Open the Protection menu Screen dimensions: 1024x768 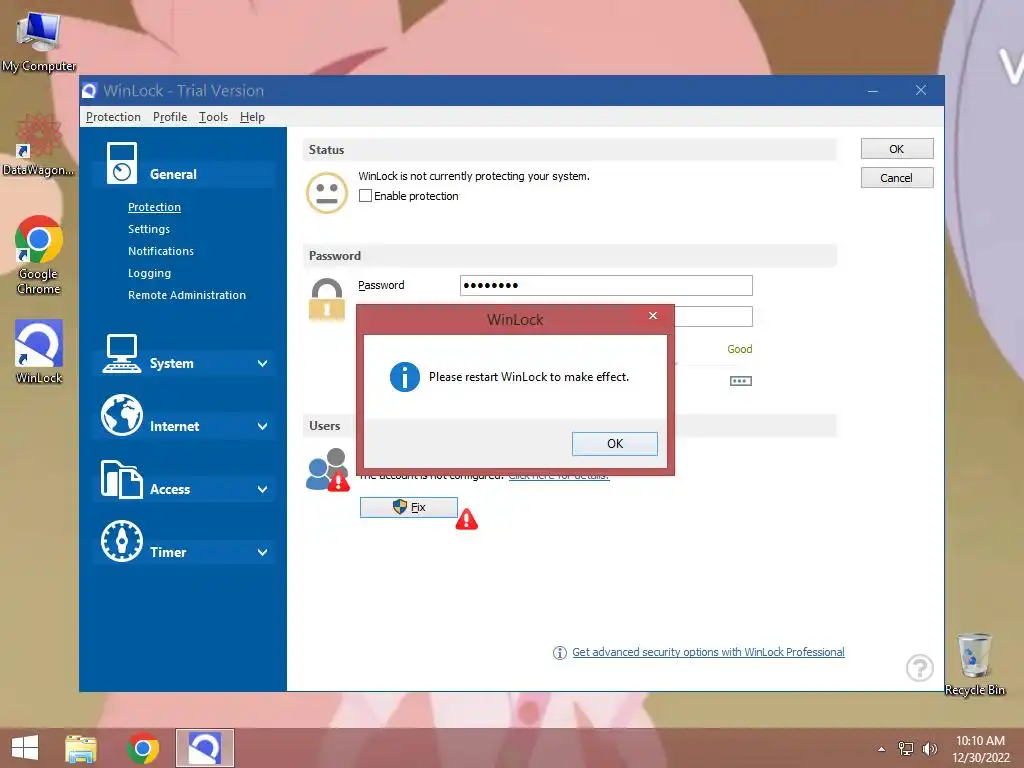pos(113,117)
